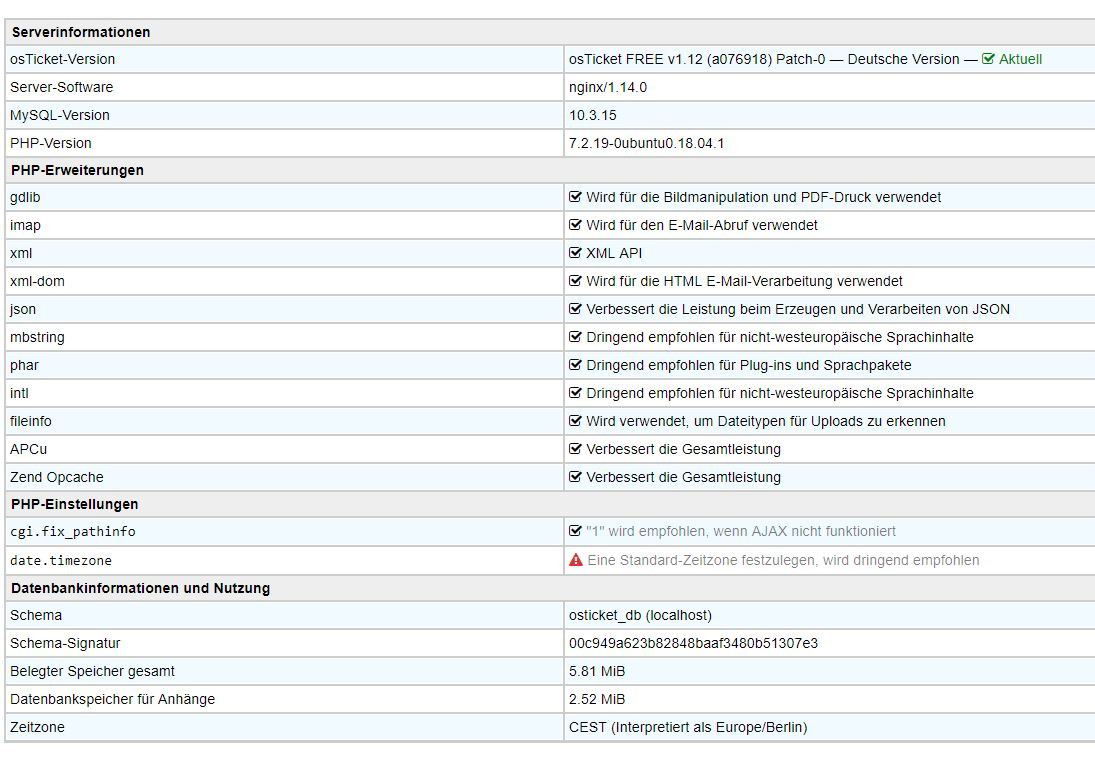Select the 7.2.19-0ubuntu0.18.04.1 value

pos(647,143)
